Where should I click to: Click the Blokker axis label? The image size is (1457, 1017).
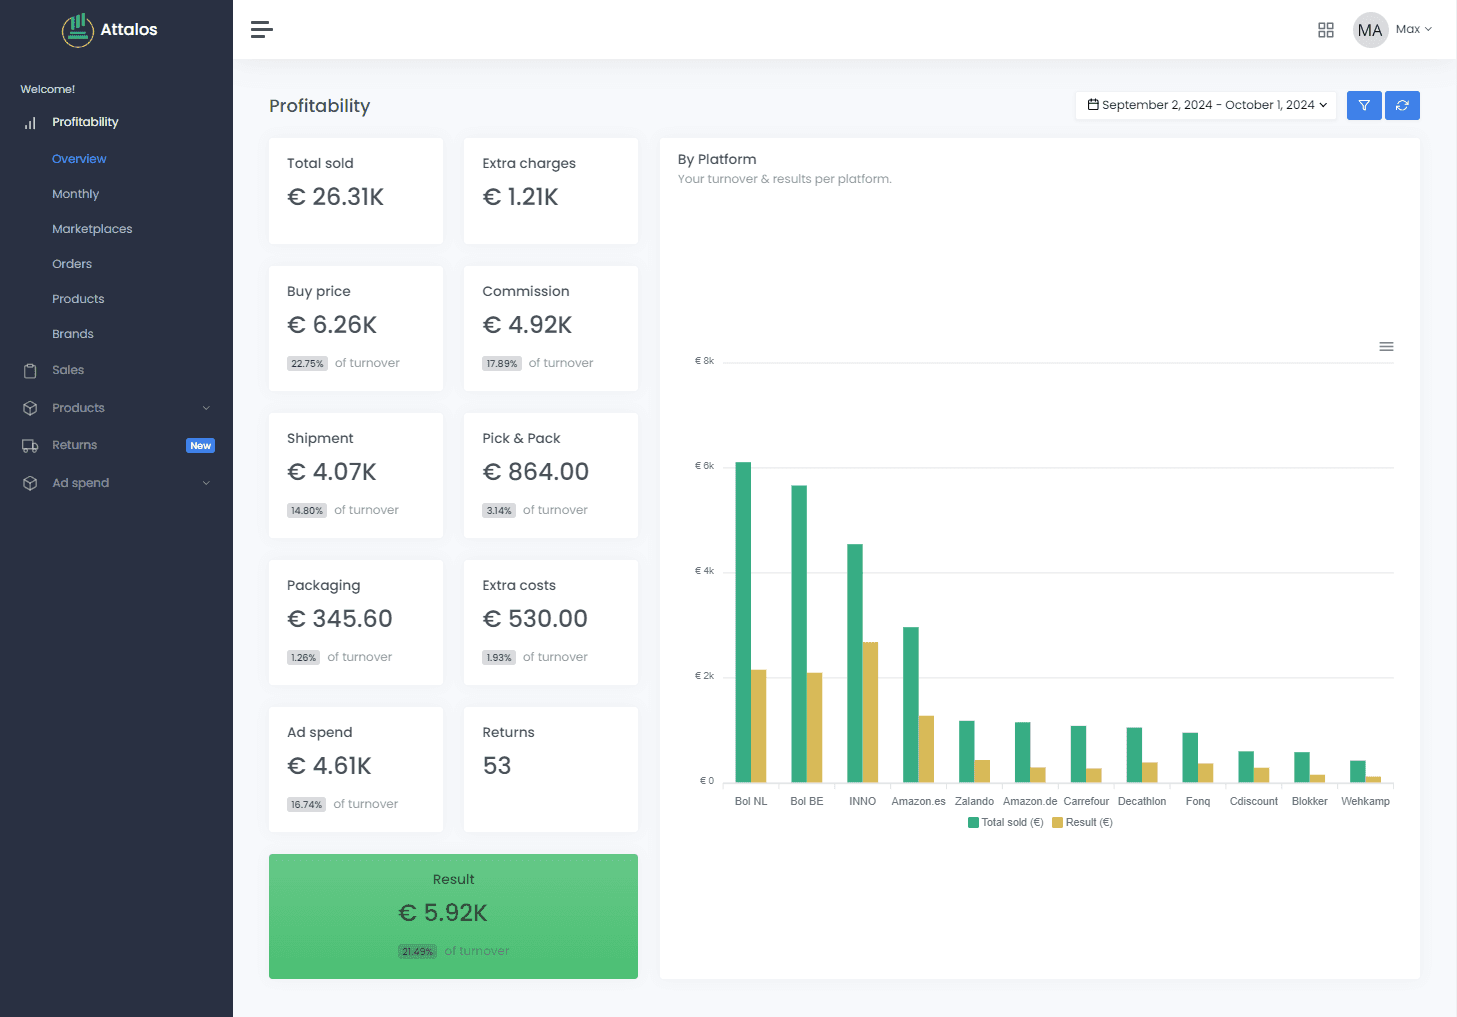[1309, 801]
